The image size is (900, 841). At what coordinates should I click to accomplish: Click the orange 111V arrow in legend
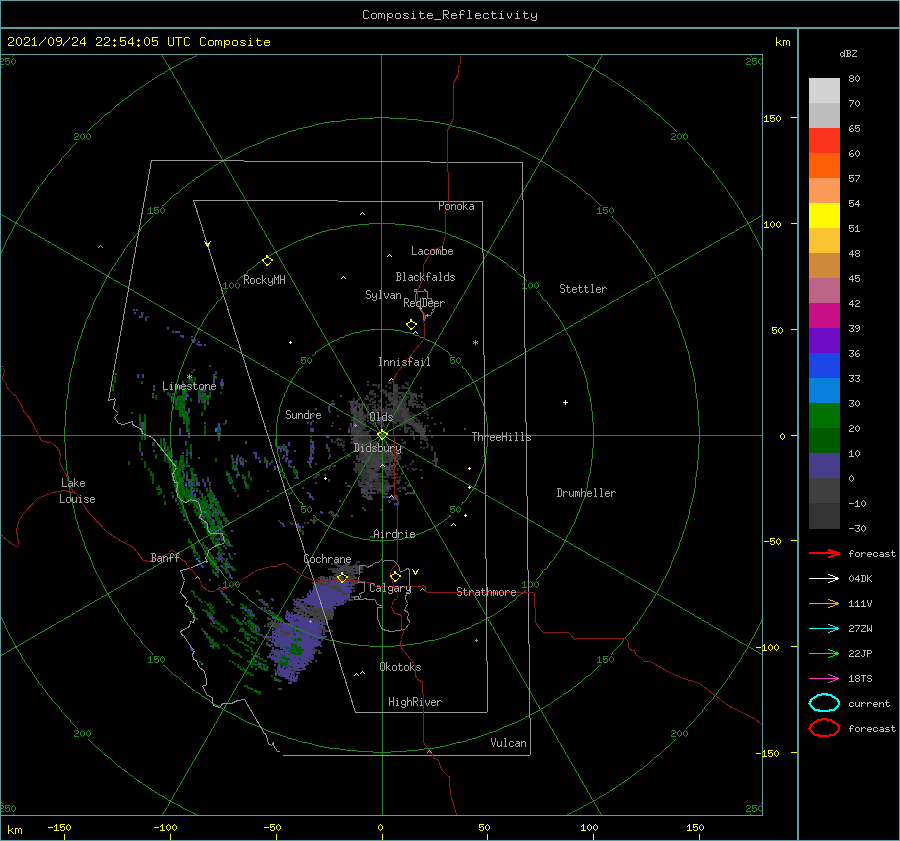[824, 603]
